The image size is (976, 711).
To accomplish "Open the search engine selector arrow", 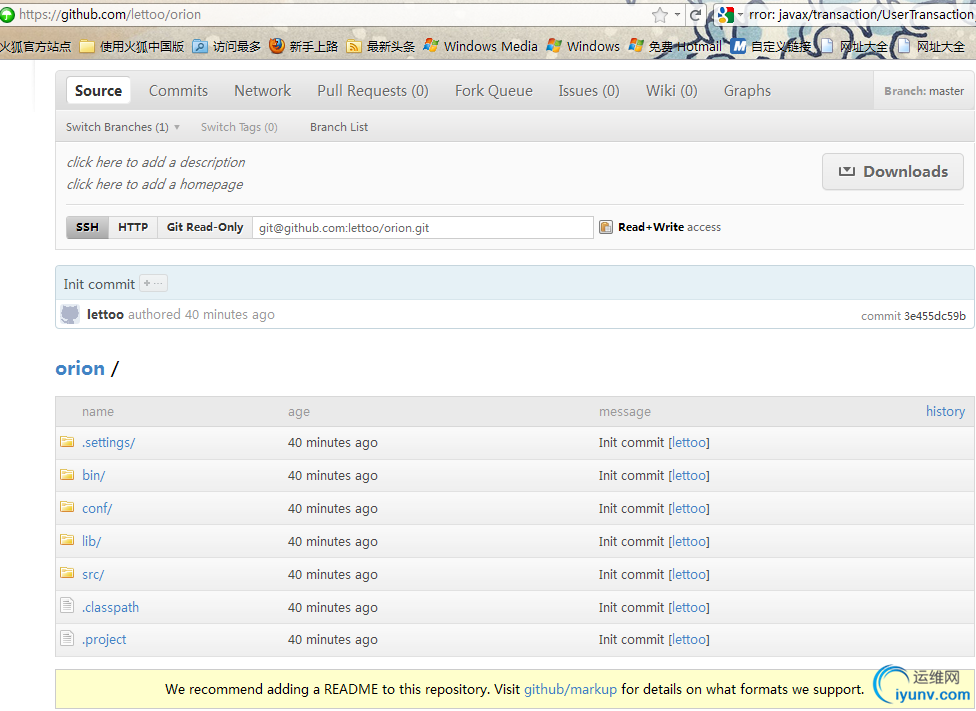I will [740, 15].
